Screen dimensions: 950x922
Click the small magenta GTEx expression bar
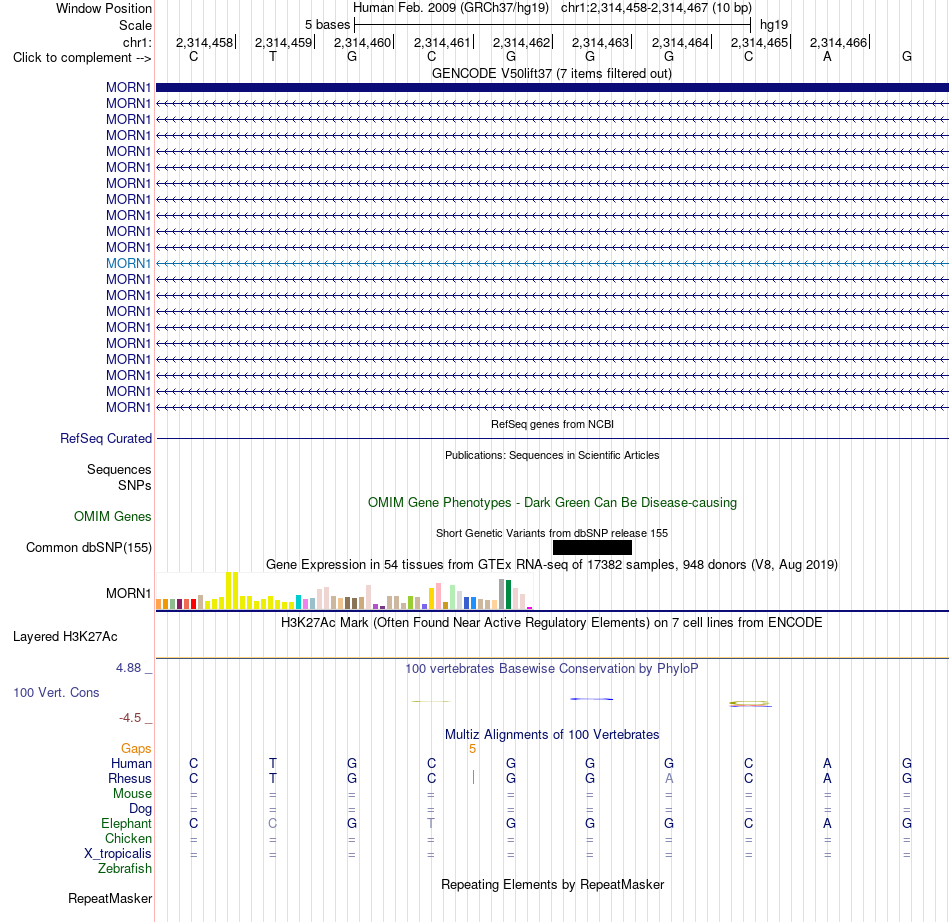tap(530, 608)
